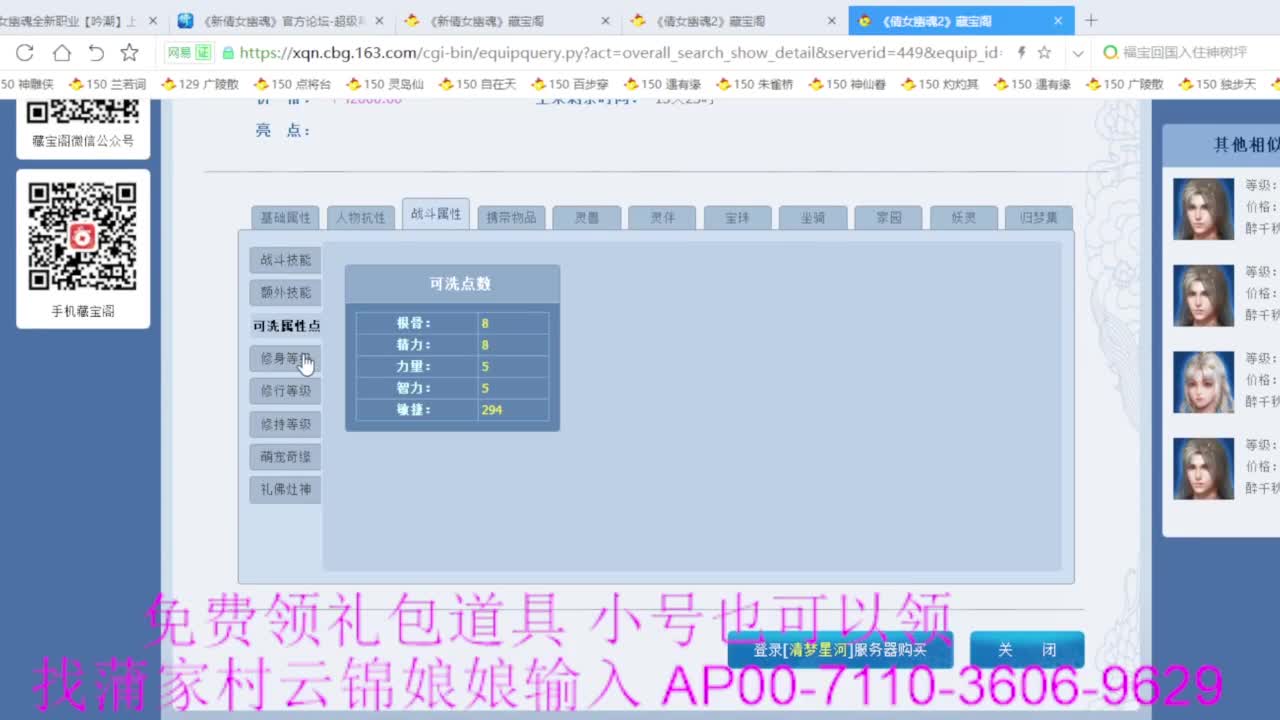Click the 登录服务器购买 button
The image size is (1280, 720).
(x=840, y=650)
